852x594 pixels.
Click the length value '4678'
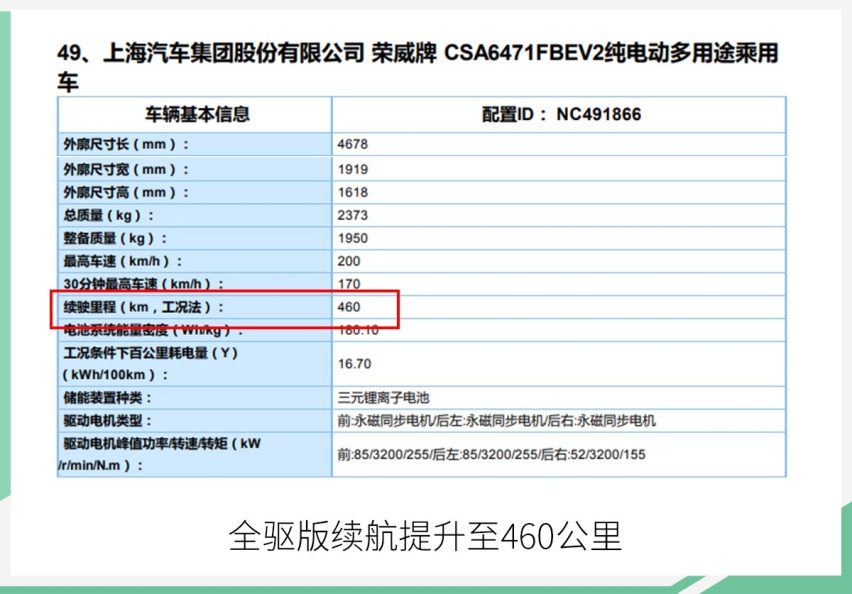coord(352,144)
